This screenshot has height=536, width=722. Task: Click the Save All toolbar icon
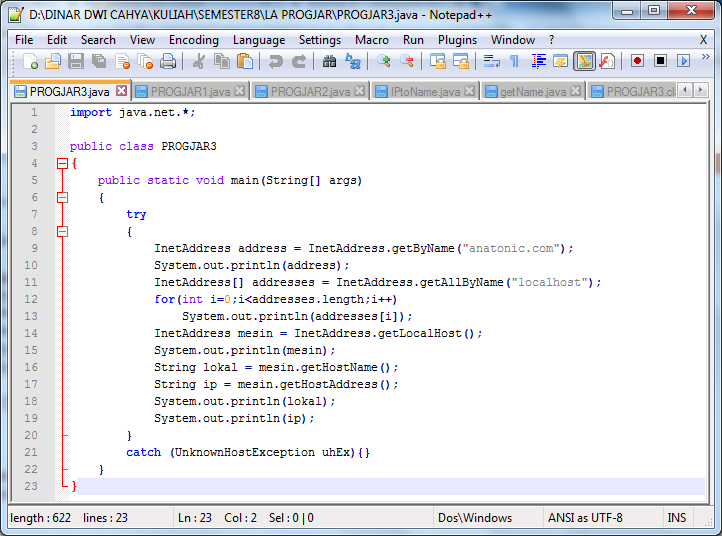(99, 61)
